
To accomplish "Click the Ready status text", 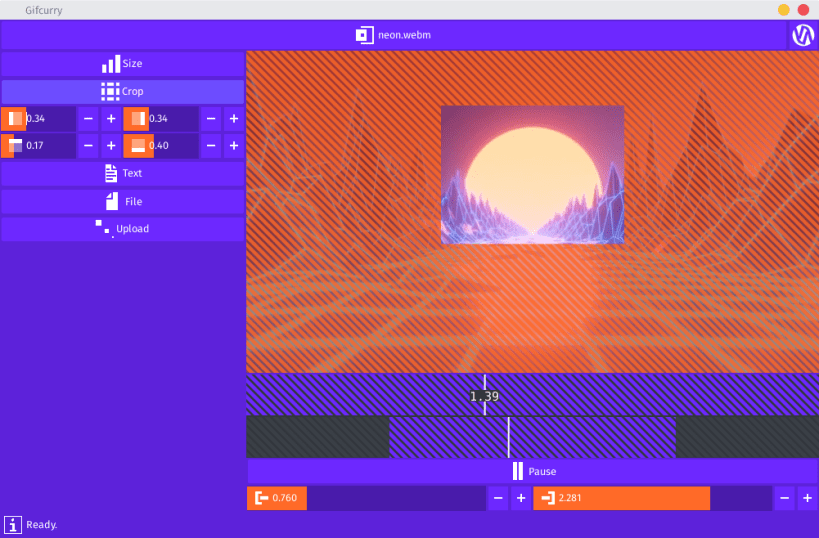I will 42,525.
